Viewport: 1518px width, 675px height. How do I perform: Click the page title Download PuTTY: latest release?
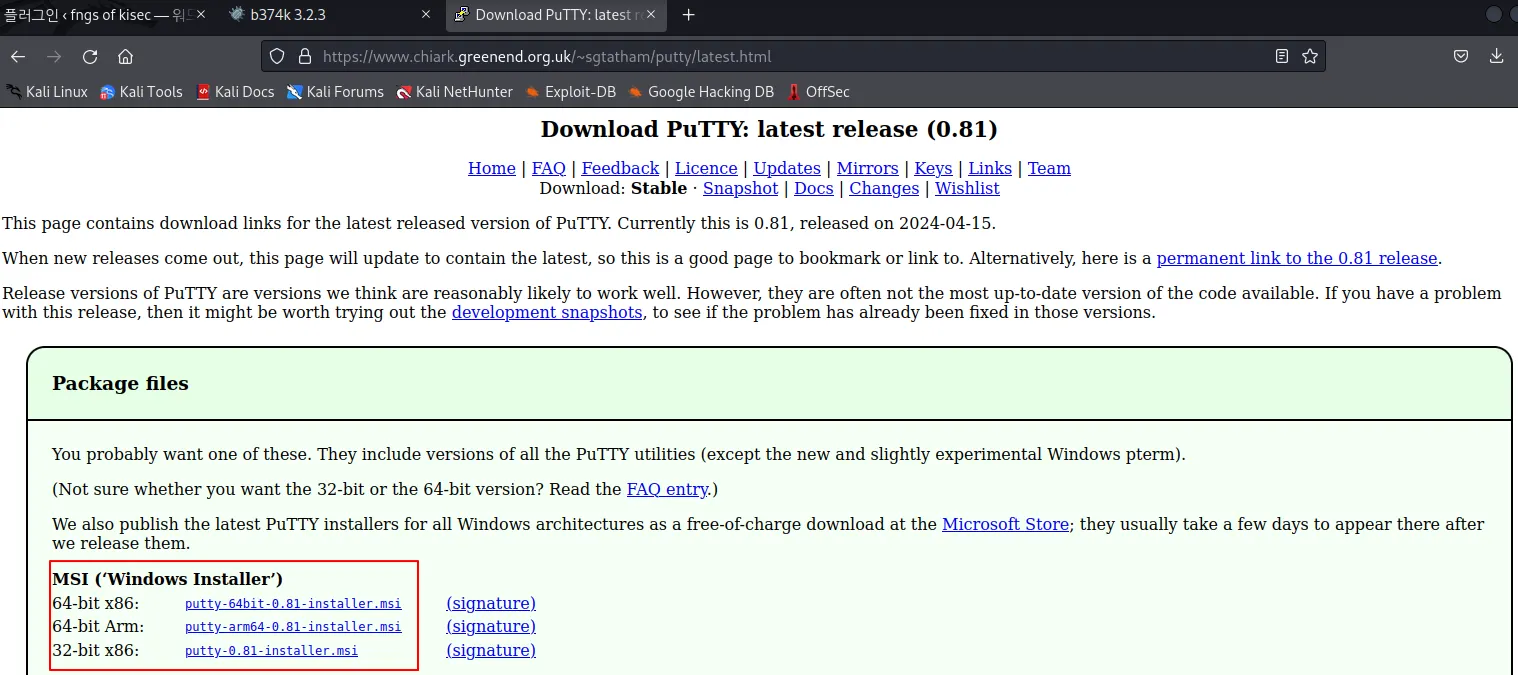769,129
